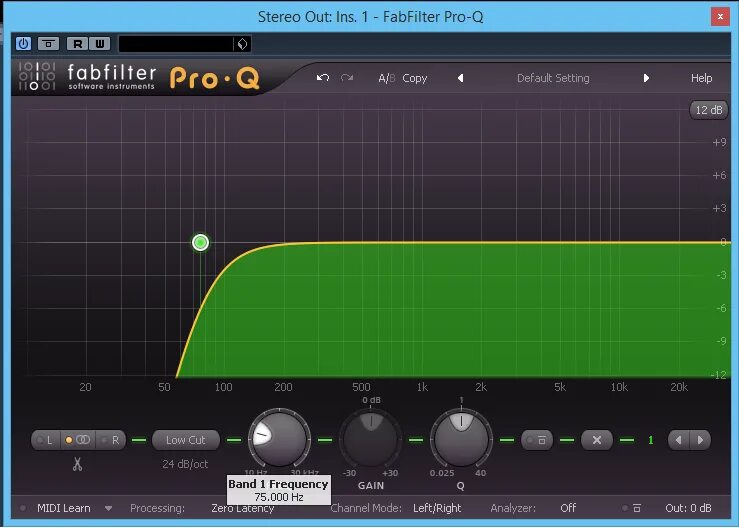Click the green band number 1
The height and width of the screenshot is (528, 739).
[x=651, y=440]
